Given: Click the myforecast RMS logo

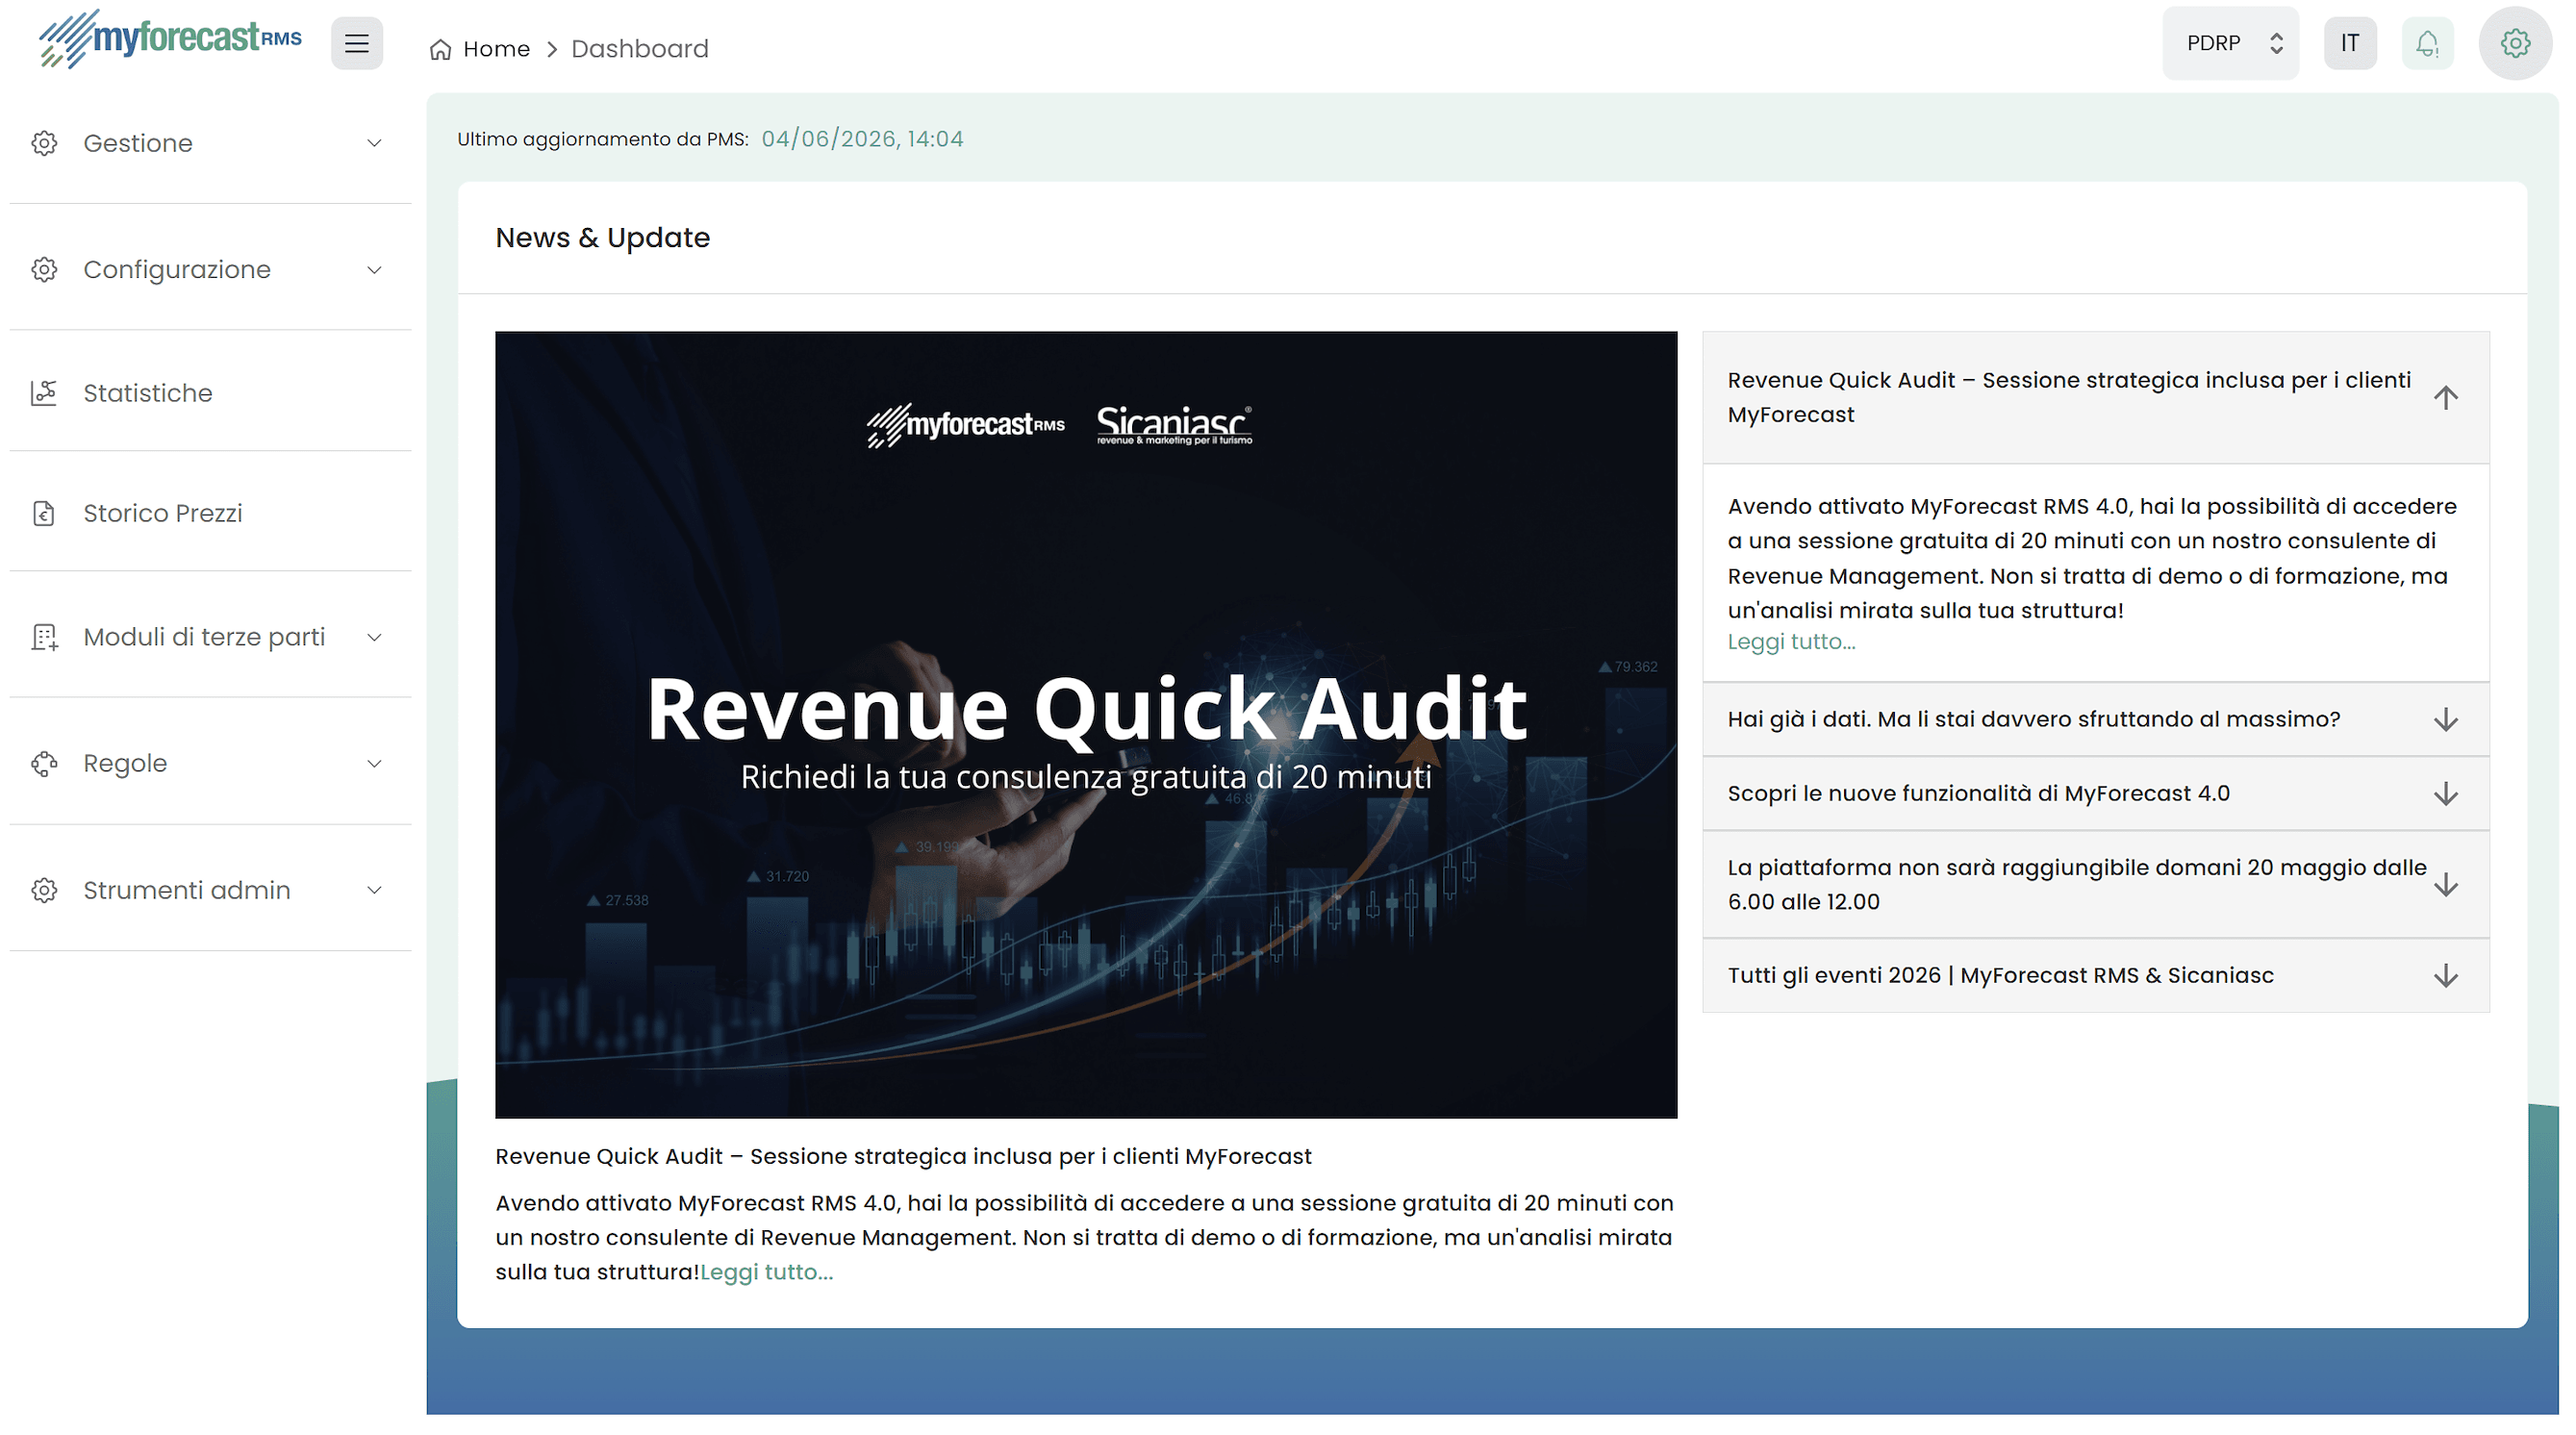Looking at the screenshot, I should click(170, 40).
